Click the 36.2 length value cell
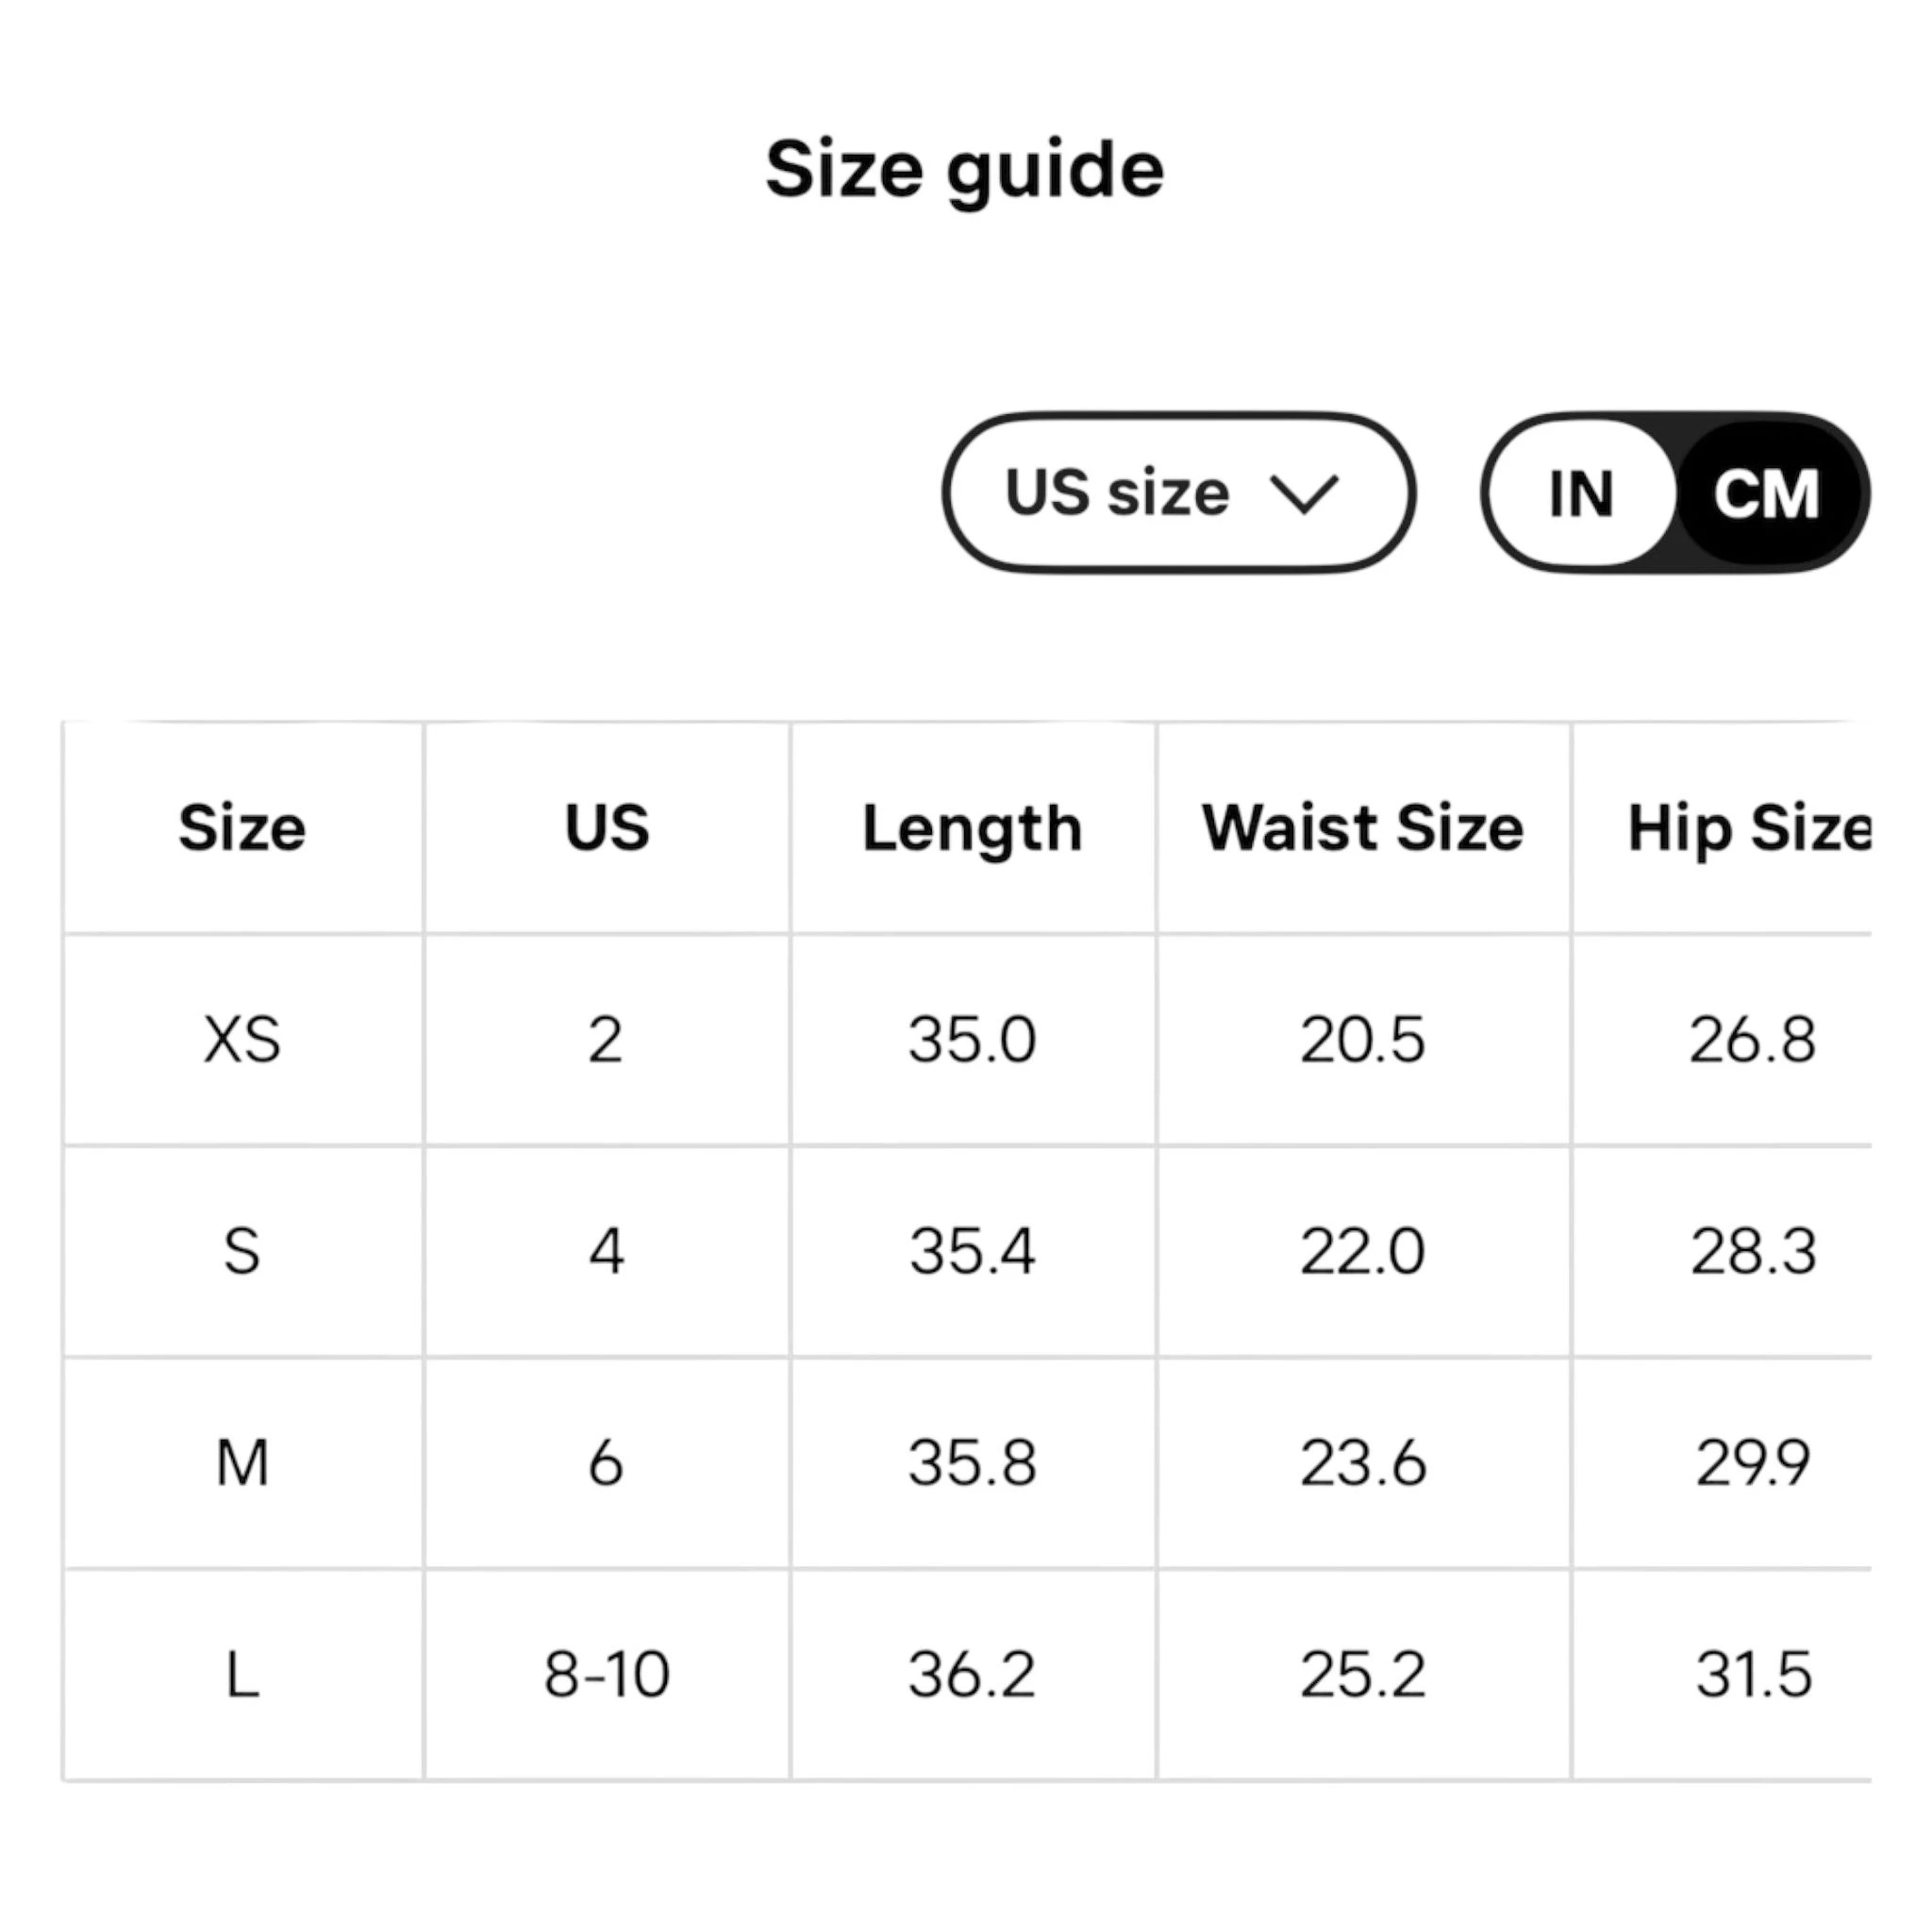1932x1932 pixels. (972, 1675)
